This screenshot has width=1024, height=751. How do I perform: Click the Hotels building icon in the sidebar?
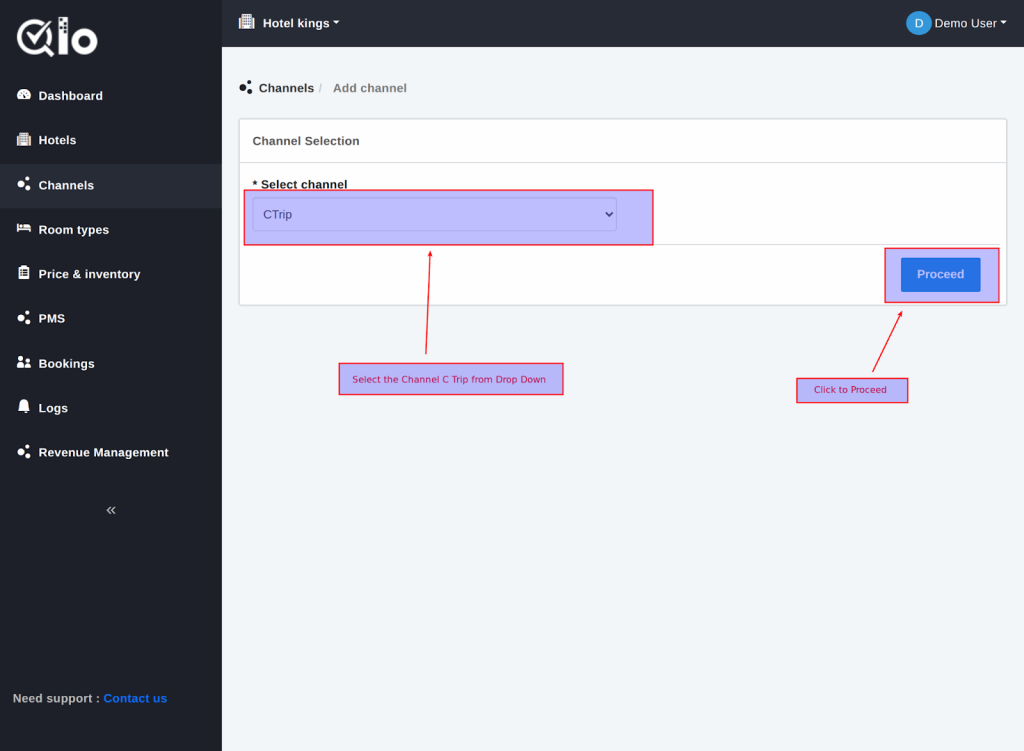tap(24, 140)
